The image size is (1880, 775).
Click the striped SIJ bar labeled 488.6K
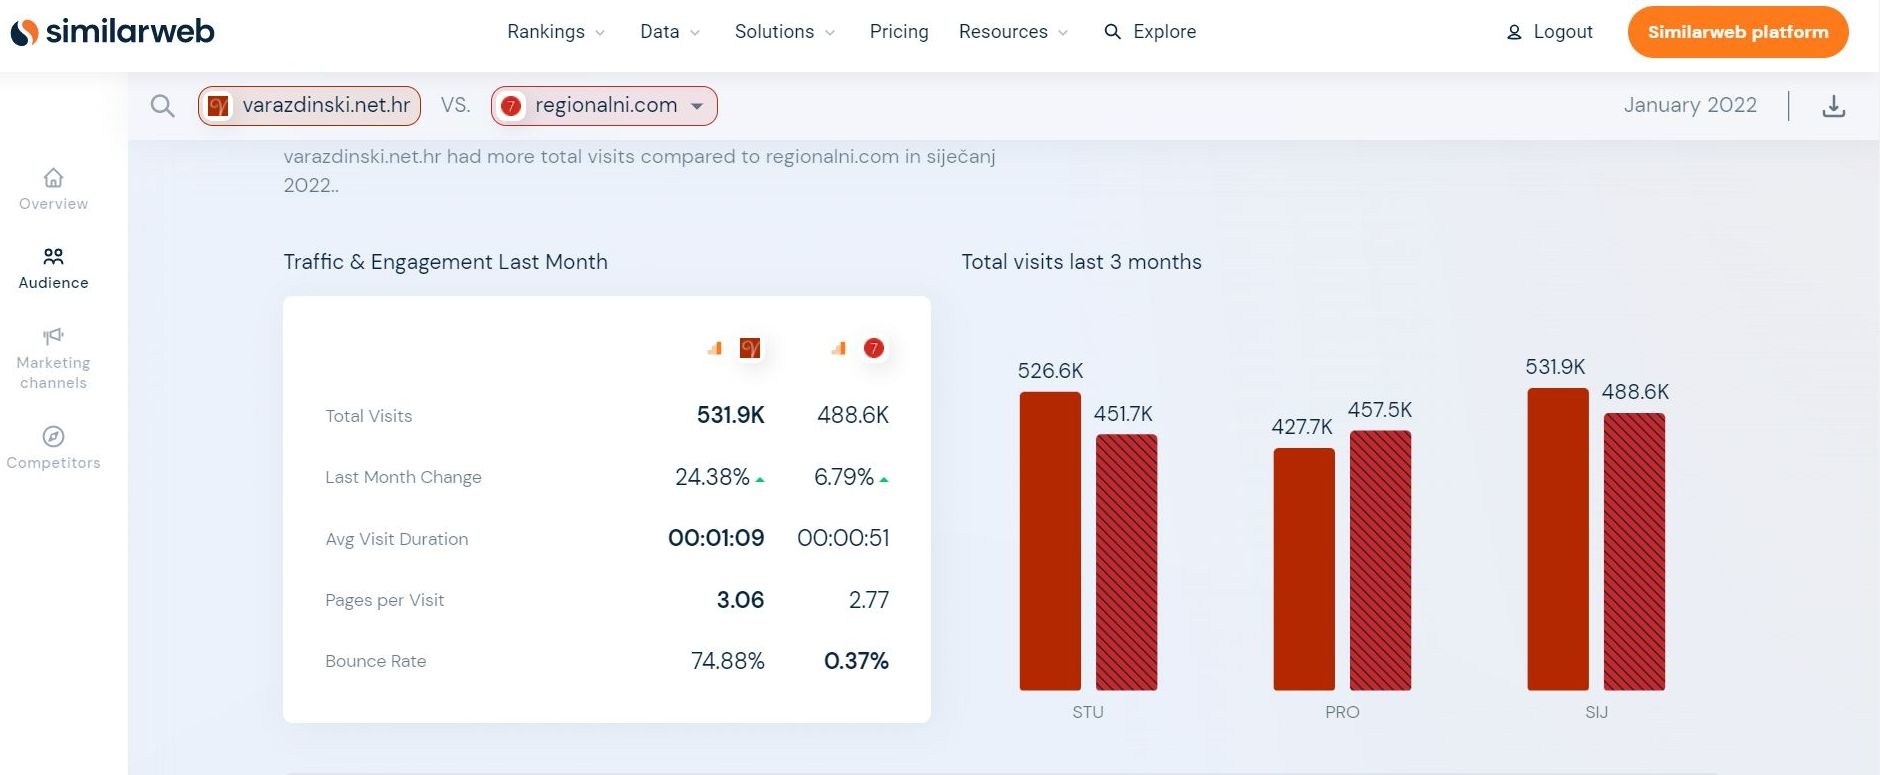1634,552
